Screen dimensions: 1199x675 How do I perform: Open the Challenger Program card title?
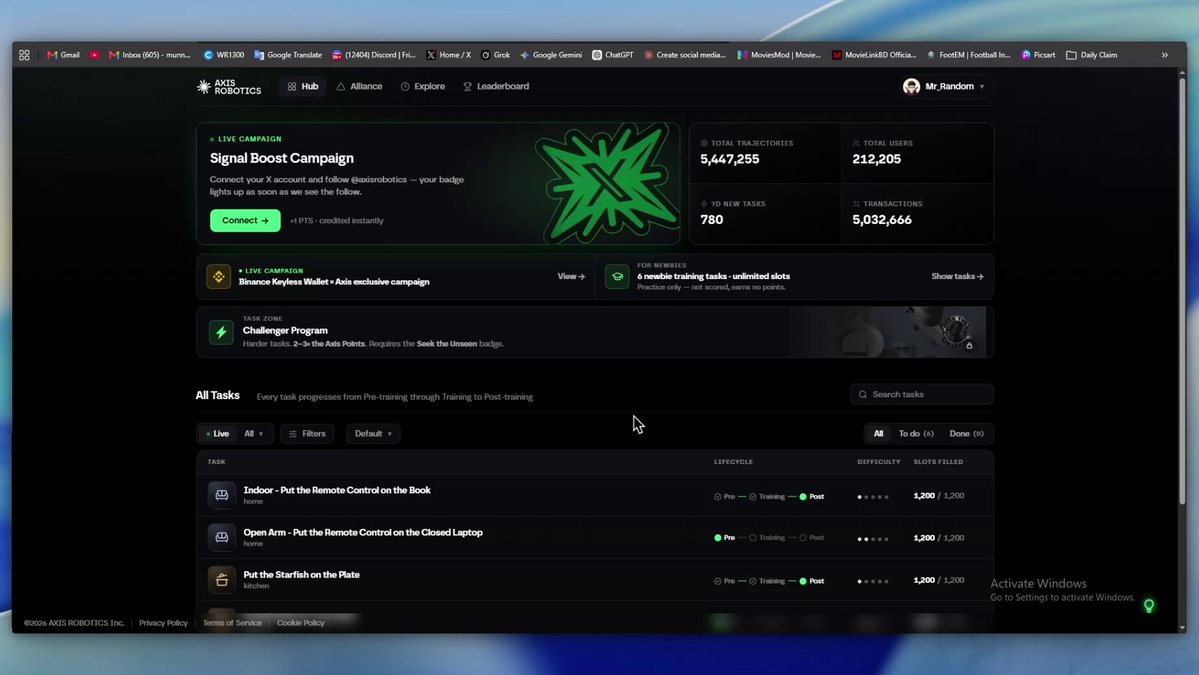[x=285, y=330]
